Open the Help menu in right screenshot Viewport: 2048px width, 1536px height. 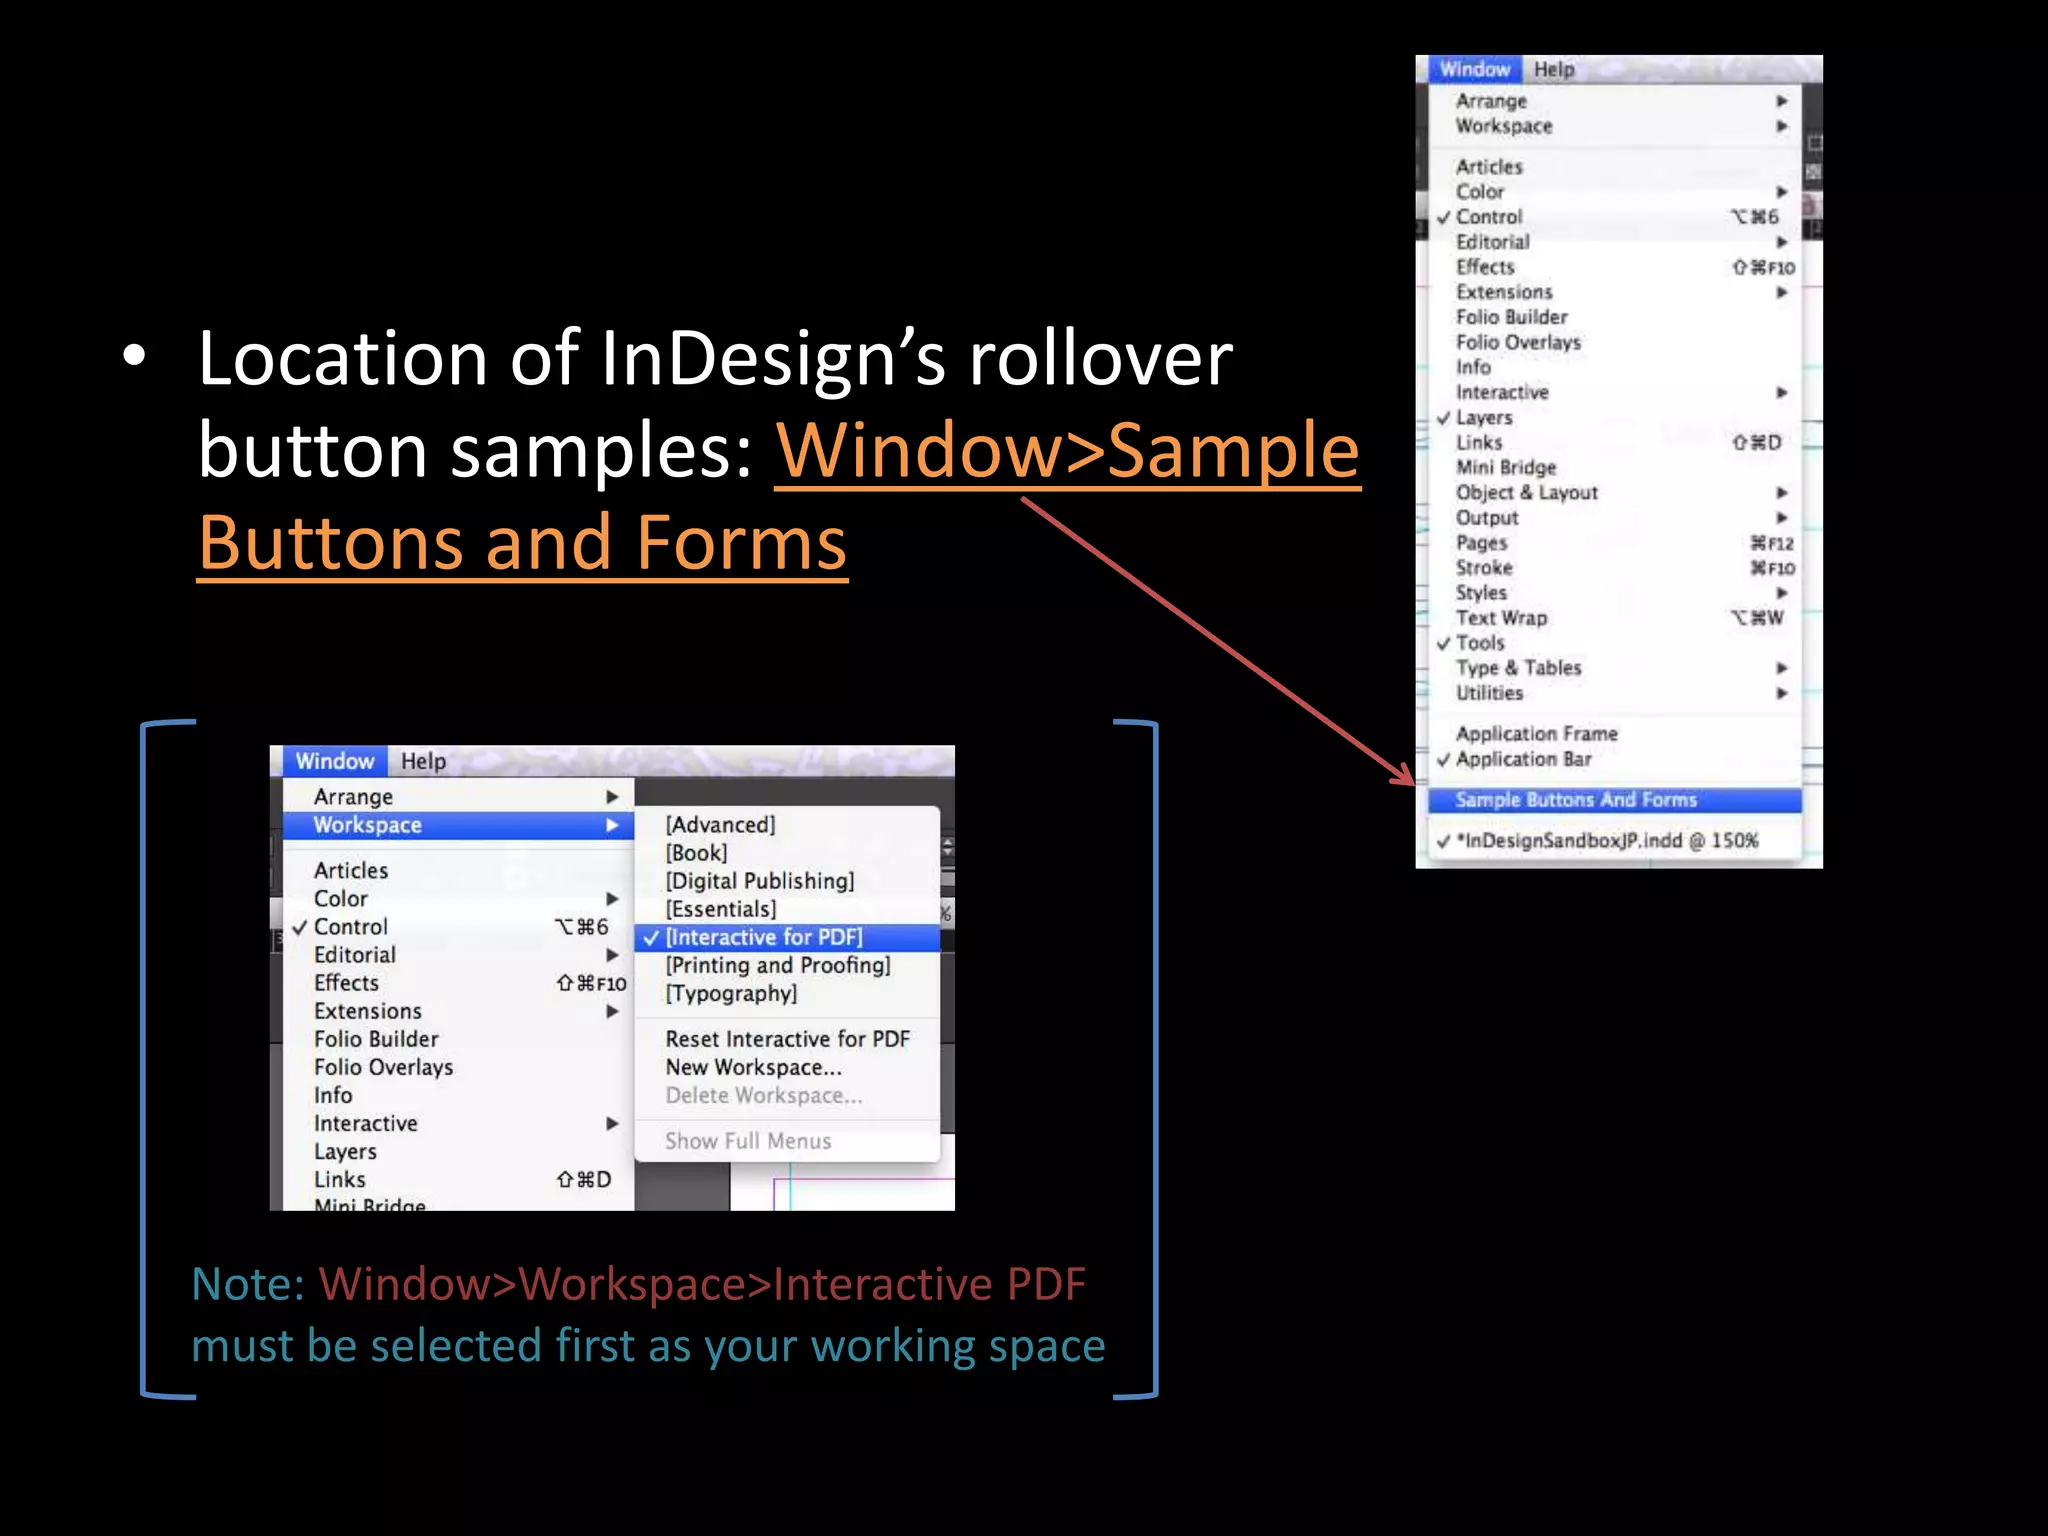point(1554,70)
